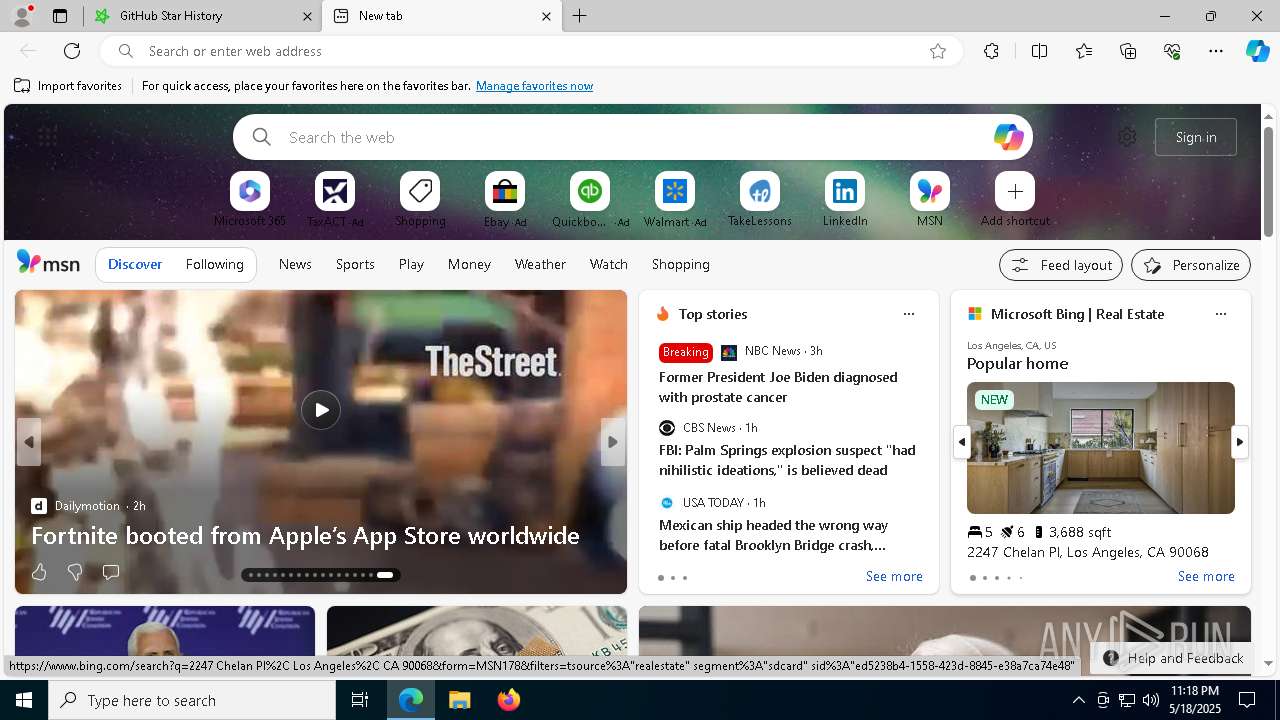1280x720 pixels.
Task: Switch to the Discover feed
Action: tap(135, 265)
